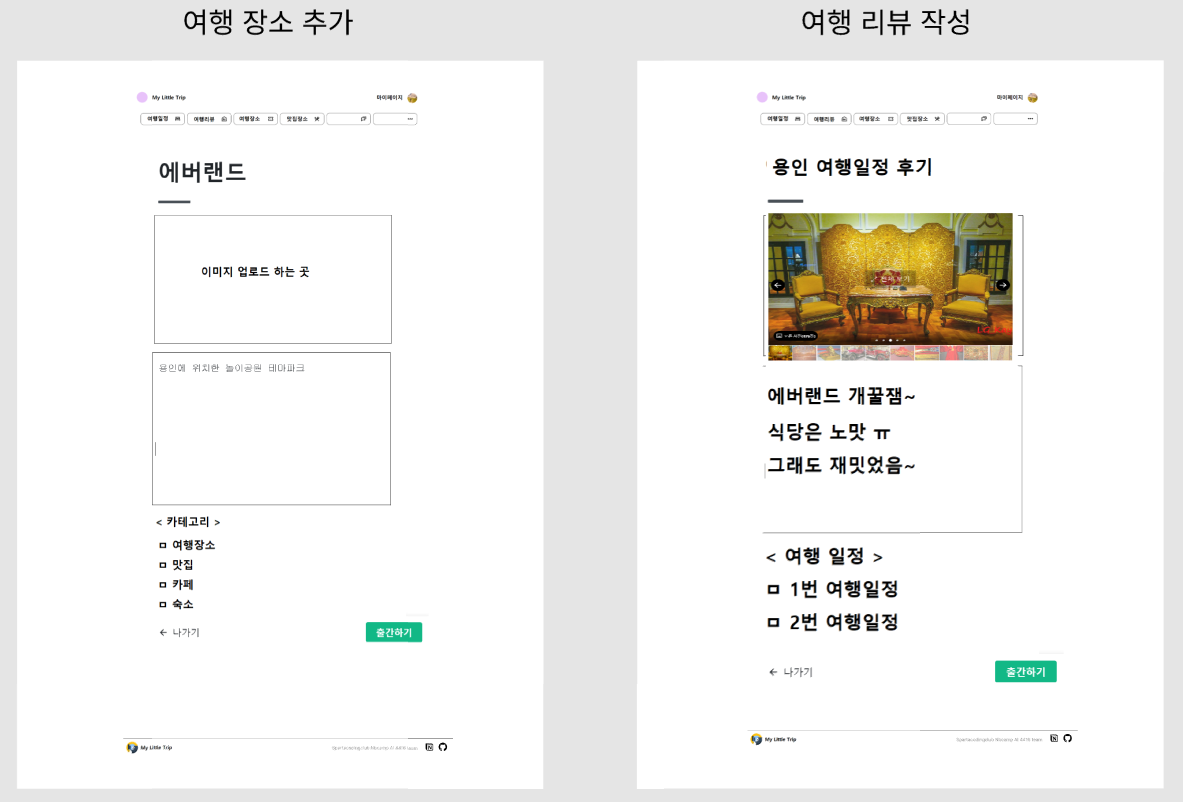Show the previous photo with the left arrow
The width and height of the screenshot is (1183, 802).
(778, 285)
